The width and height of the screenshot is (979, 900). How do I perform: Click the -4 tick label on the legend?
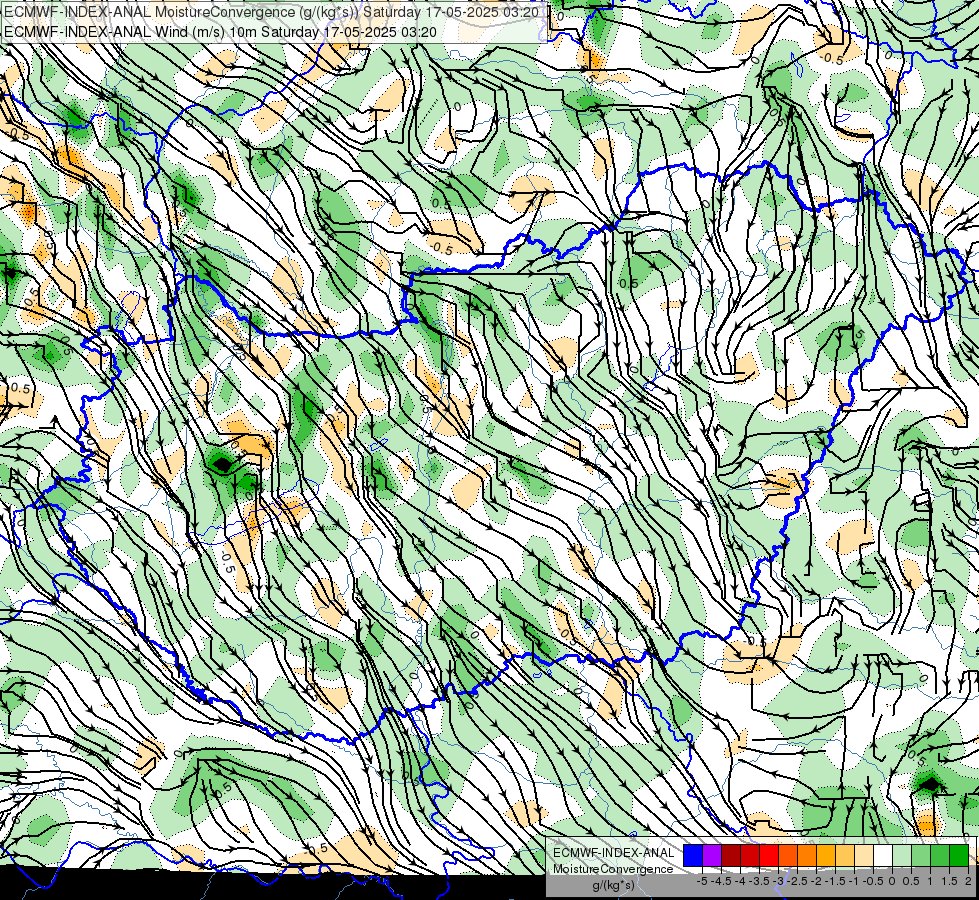[740, 881]
